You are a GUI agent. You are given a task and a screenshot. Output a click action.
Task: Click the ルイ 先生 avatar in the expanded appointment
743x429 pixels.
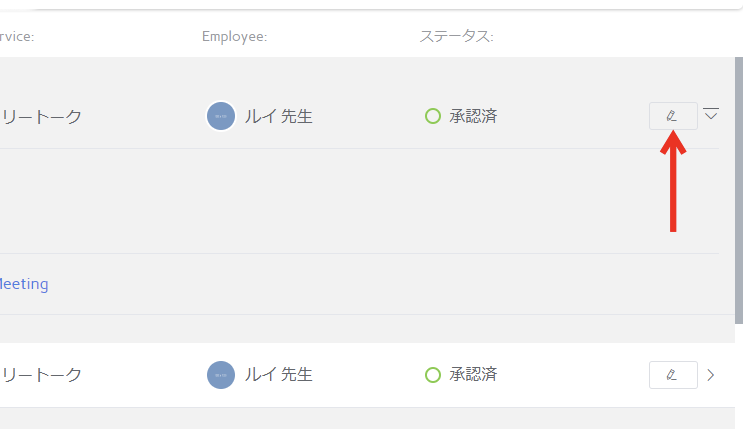click(x=221, y=116)
